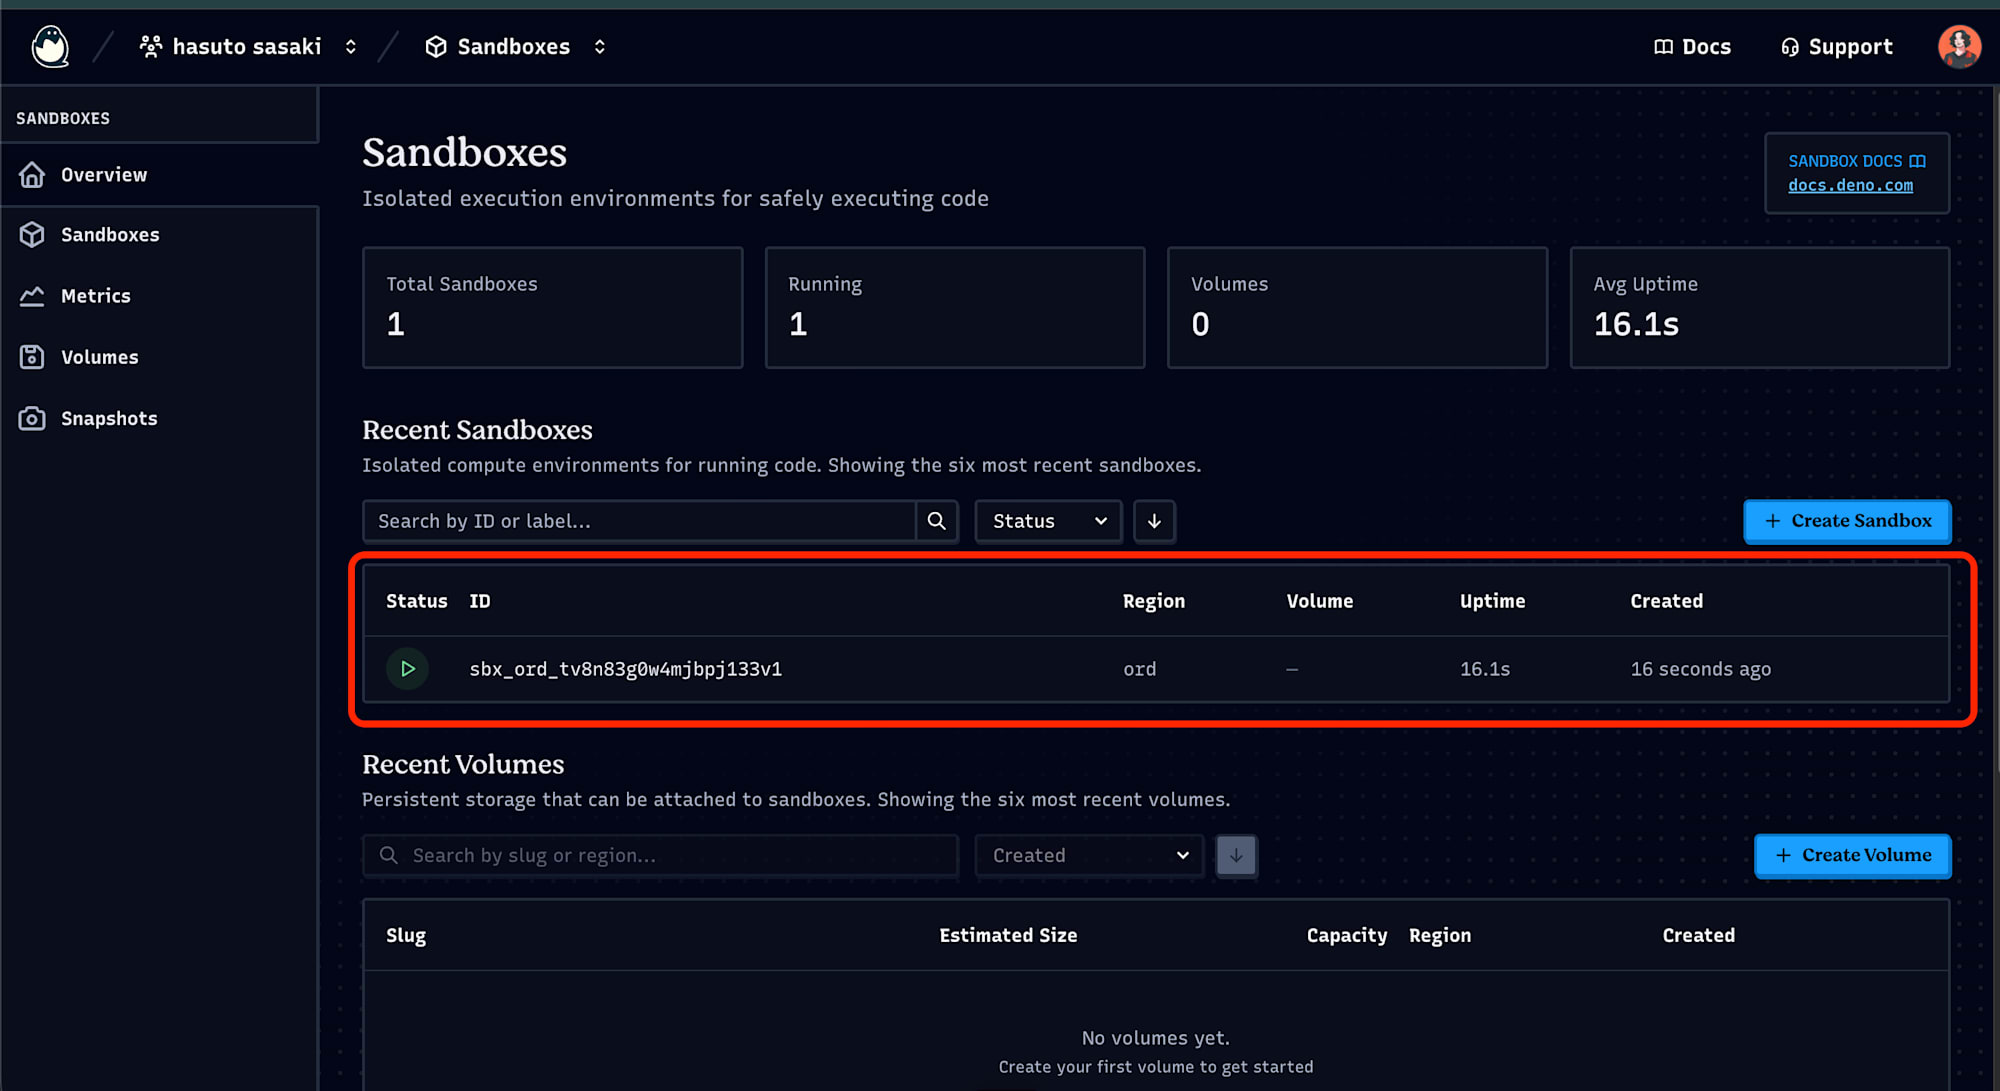
Task: Expand the Sandboxes breadcrumb switcher
Action: tap(599, 46)
